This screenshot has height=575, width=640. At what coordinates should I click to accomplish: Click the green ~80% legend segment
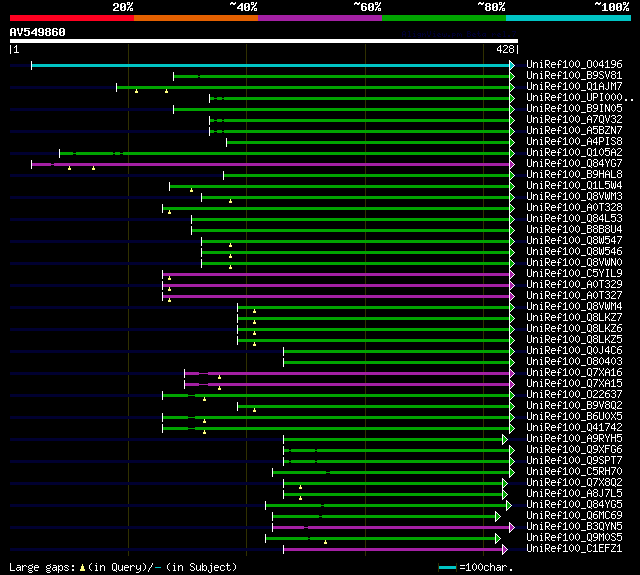(x=444, y=18)
